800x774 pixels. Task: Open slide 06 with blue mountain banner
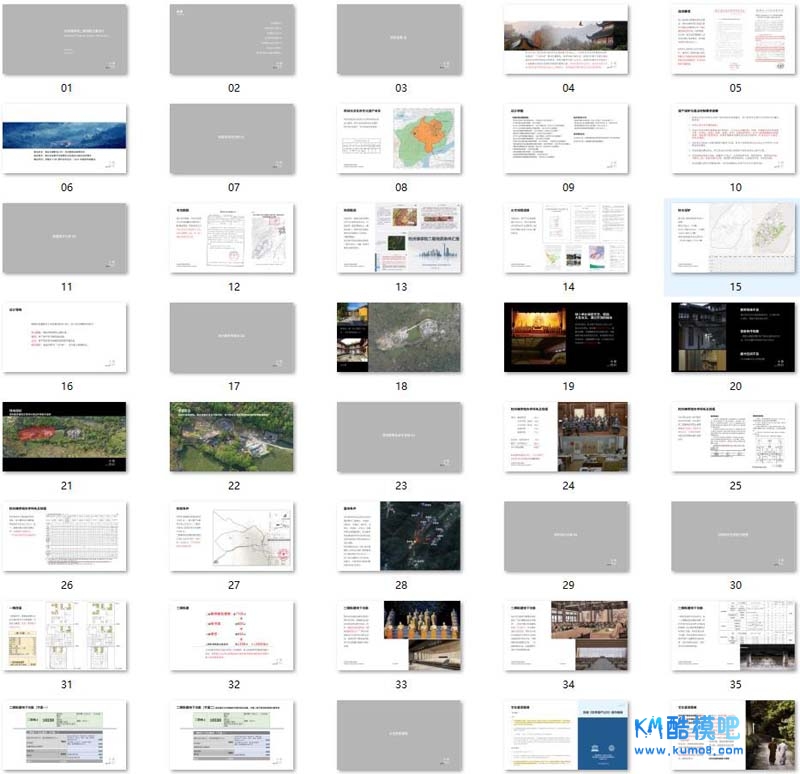(x=66, y=139)
